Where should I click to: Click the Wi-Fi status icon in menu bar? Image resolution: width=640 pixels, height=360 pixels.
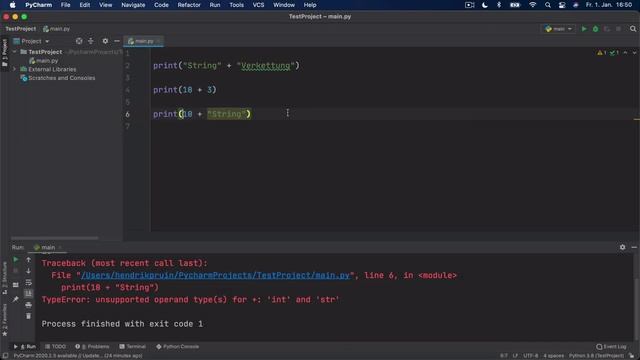(x=533, y=5)
